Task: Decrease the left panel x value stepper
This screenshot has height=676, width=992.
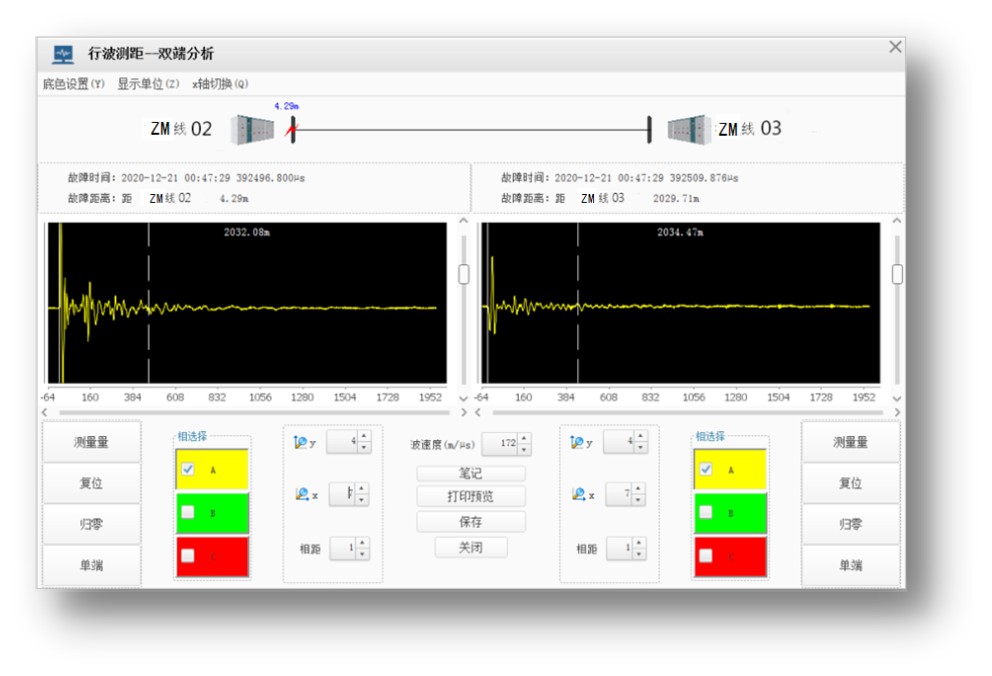Action: tap(362, 500)
